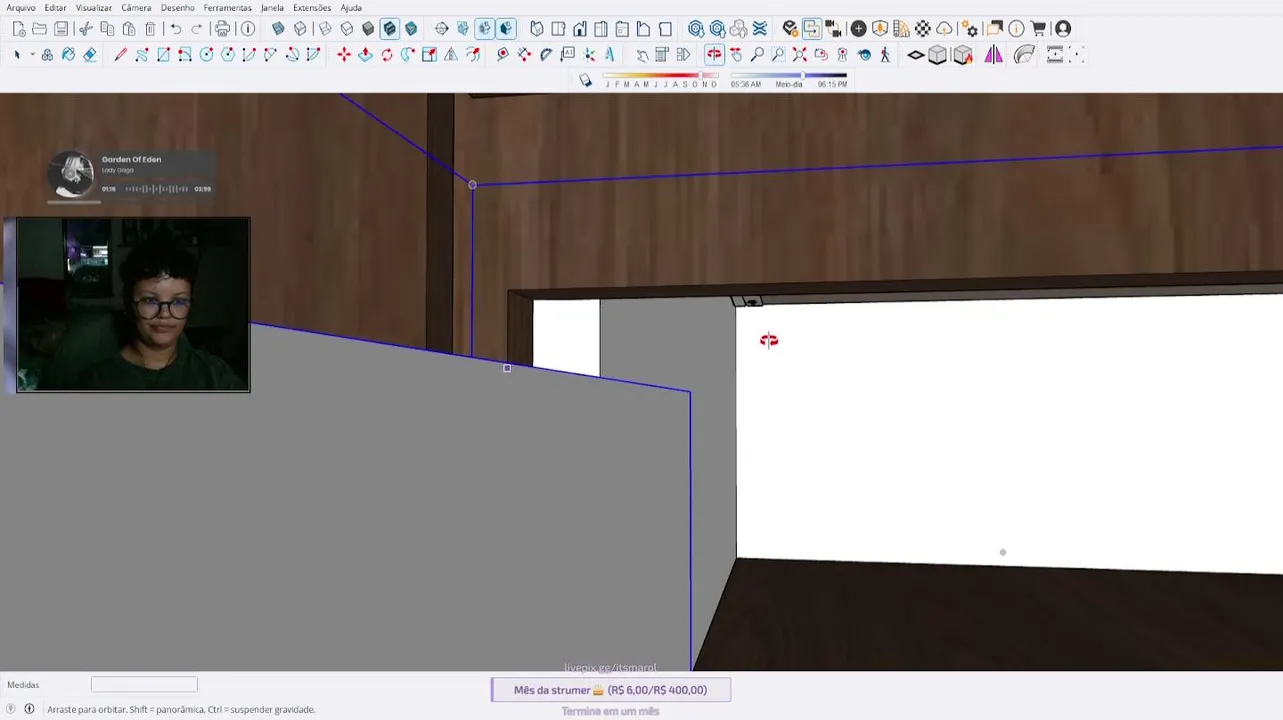
Task: Select the Zoom magnifier tool
Action: coord(757,55)
